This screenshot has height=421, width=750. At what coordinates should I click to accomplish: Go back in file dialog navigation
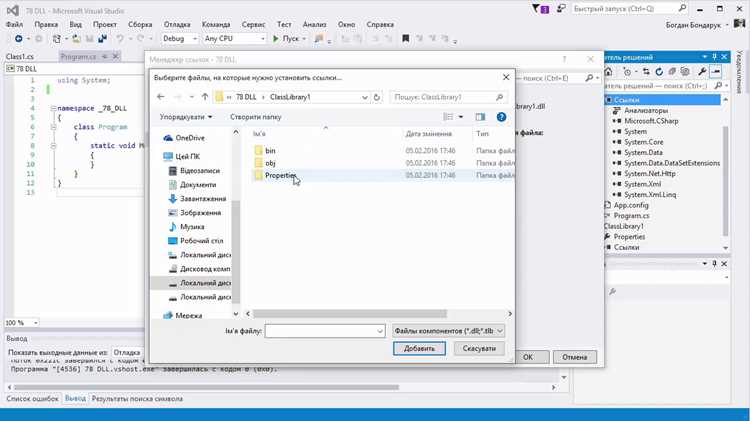[161, 97]
